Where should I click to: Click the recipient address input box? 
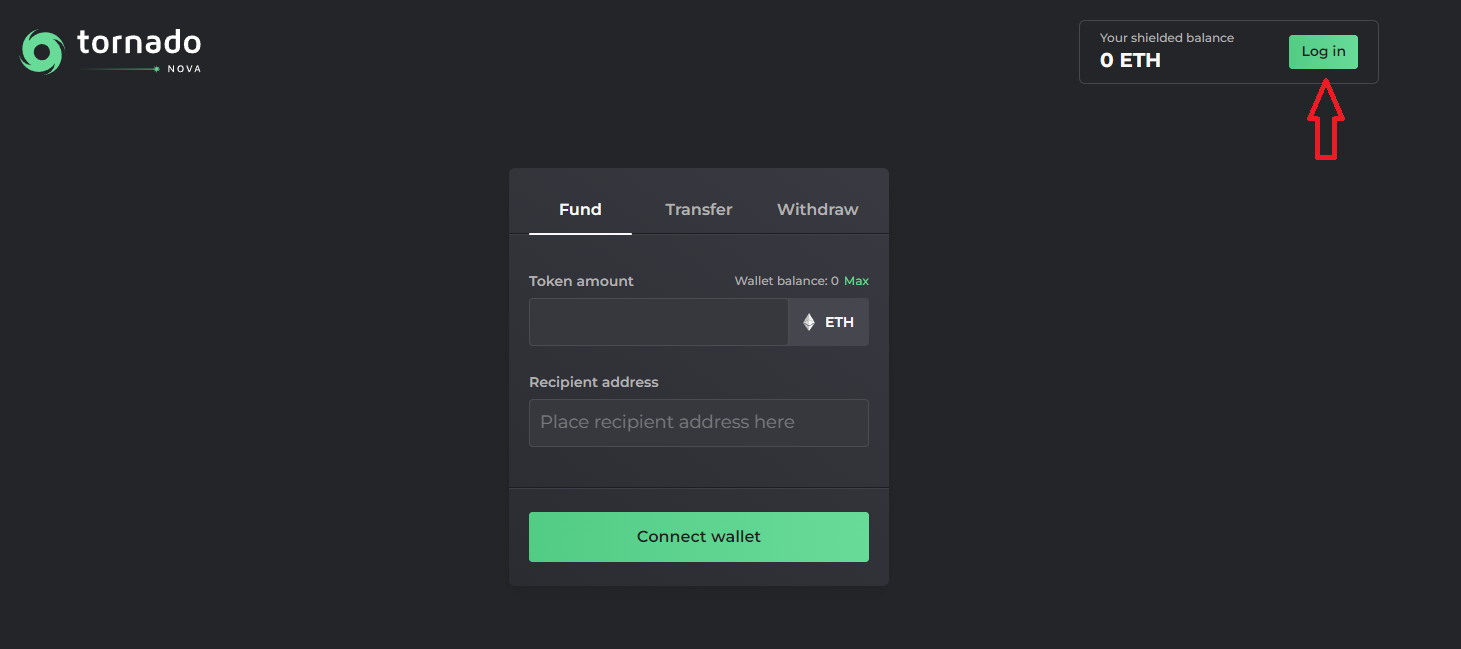click(698, 422)
